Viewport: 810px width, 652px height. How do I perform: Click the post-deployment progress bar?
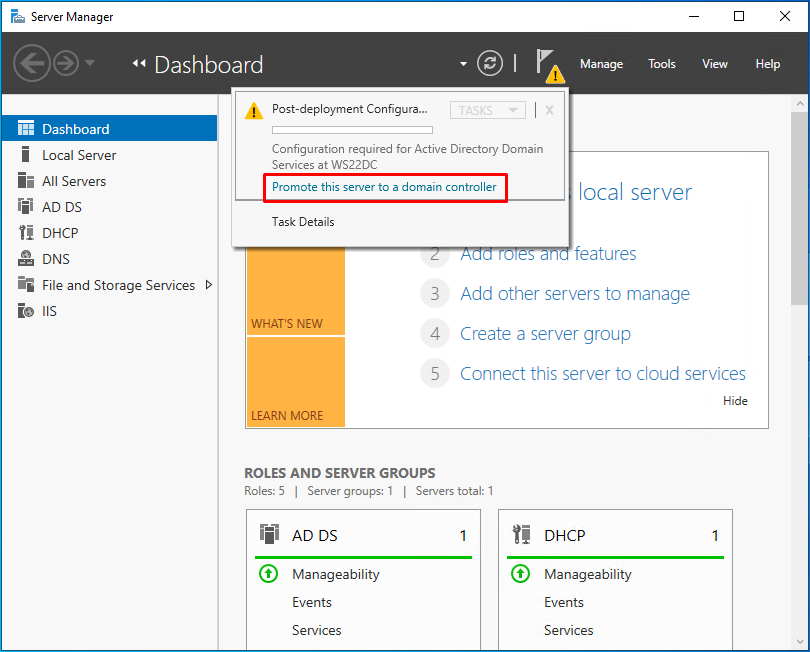[352, 130]
